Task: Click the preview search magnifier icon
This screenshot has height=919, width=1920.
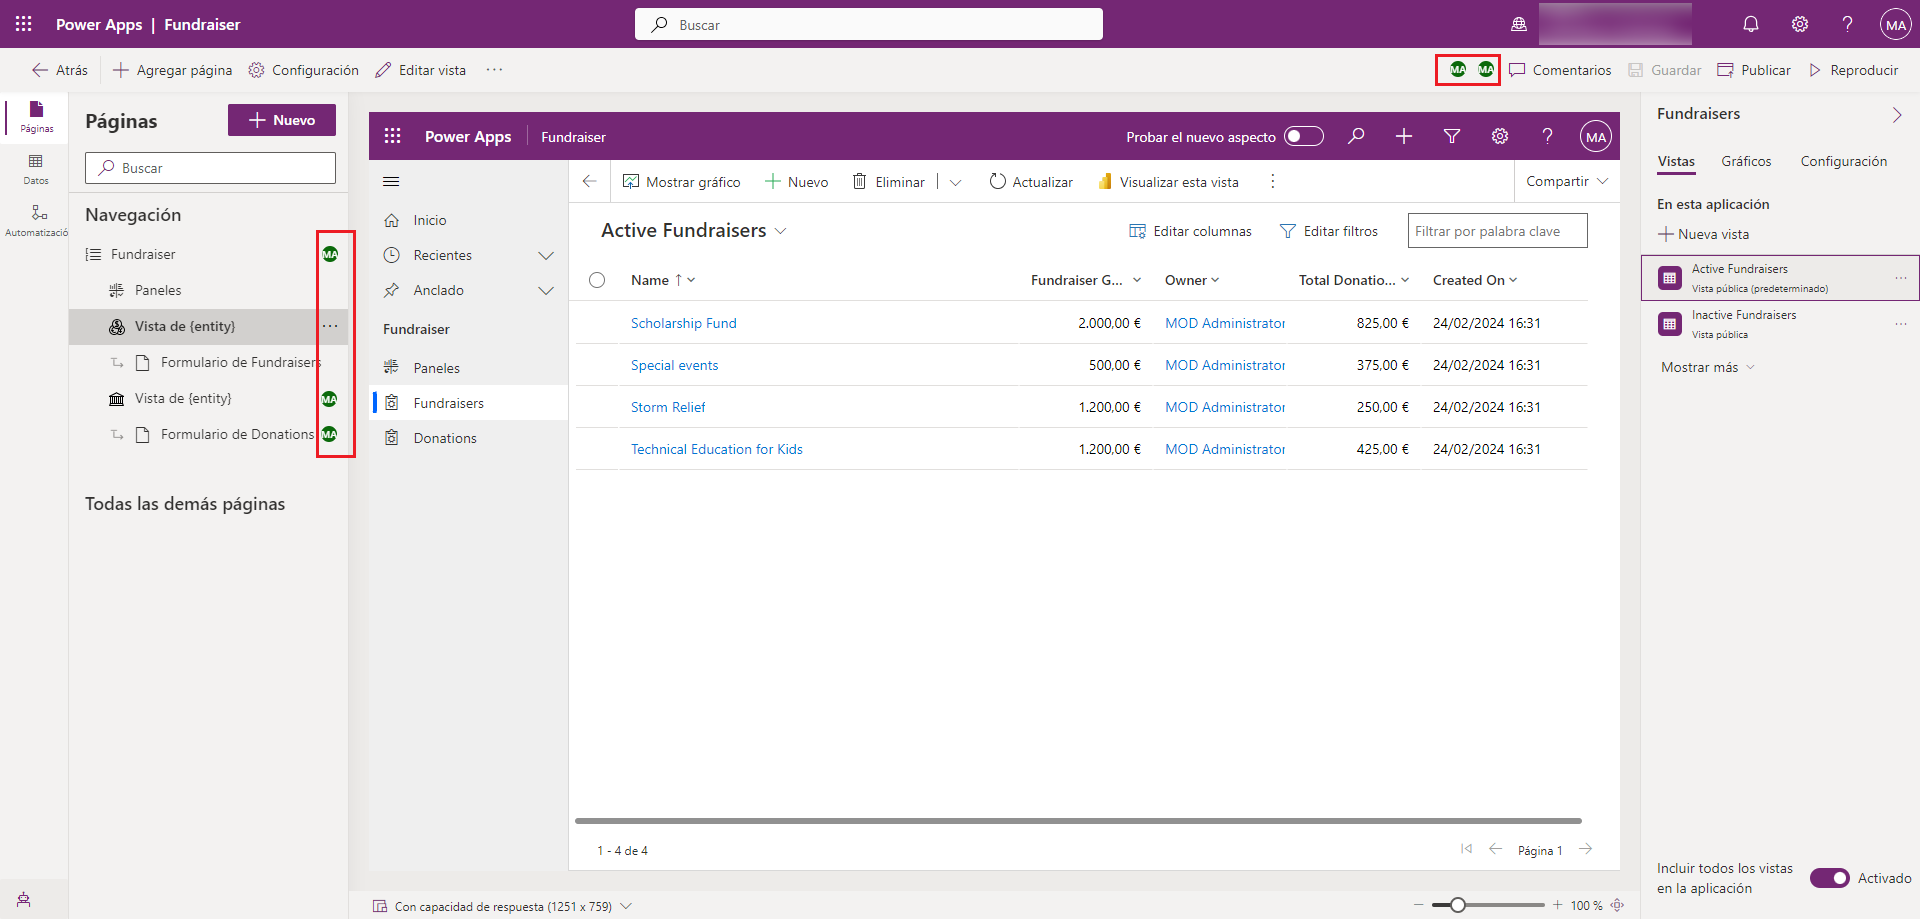Action: (x=1356, y=136)
